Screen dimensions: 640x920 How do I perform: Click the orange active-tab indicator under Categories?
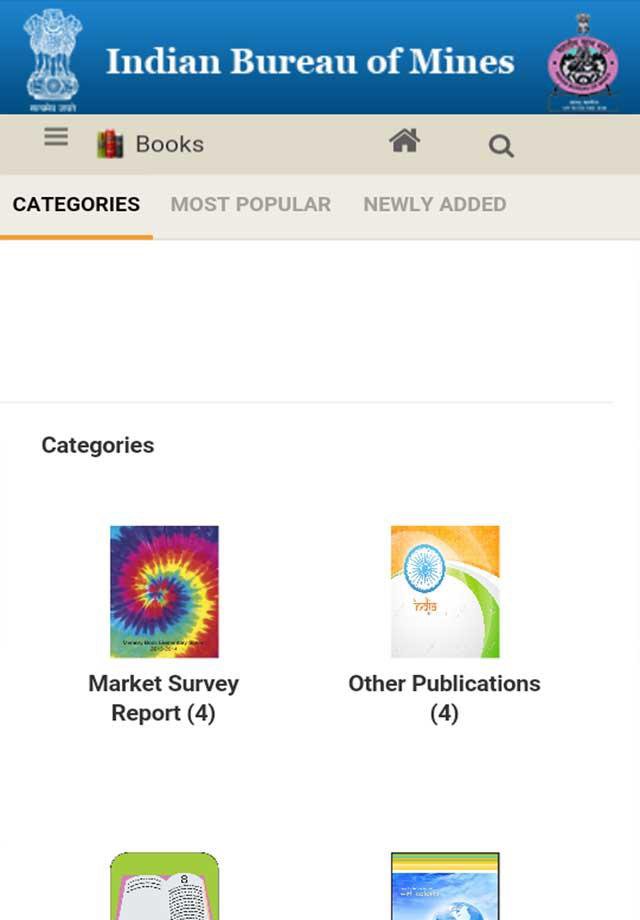pyautogui.click(x=76, y=237)
